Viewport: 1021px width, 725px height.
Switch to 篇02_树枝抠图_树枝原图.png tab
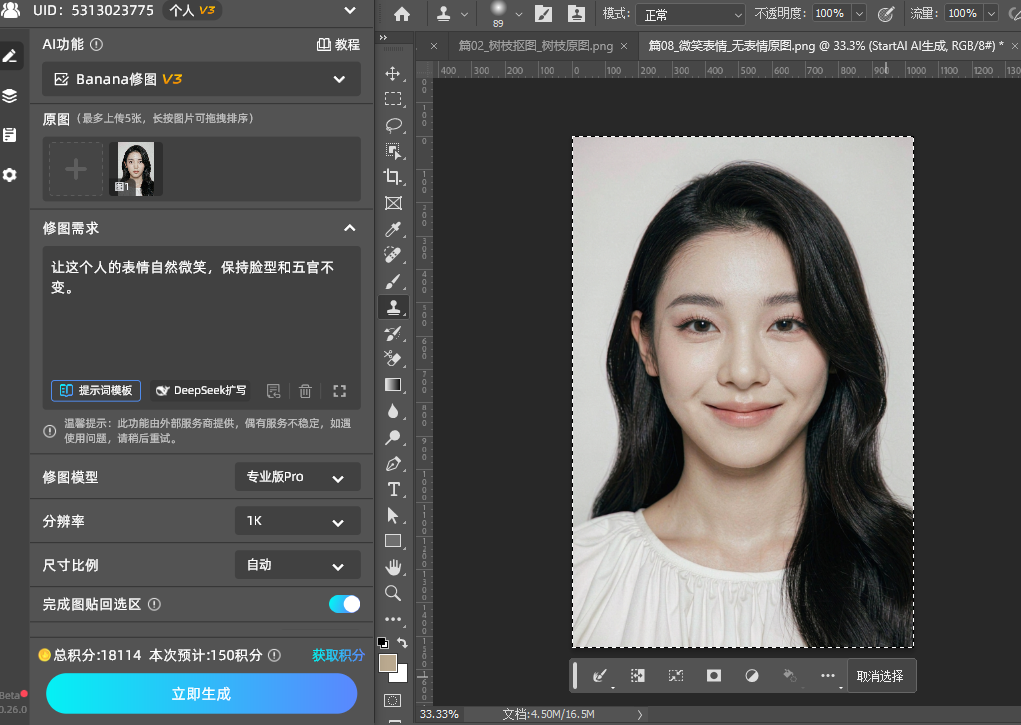point(535,46)
